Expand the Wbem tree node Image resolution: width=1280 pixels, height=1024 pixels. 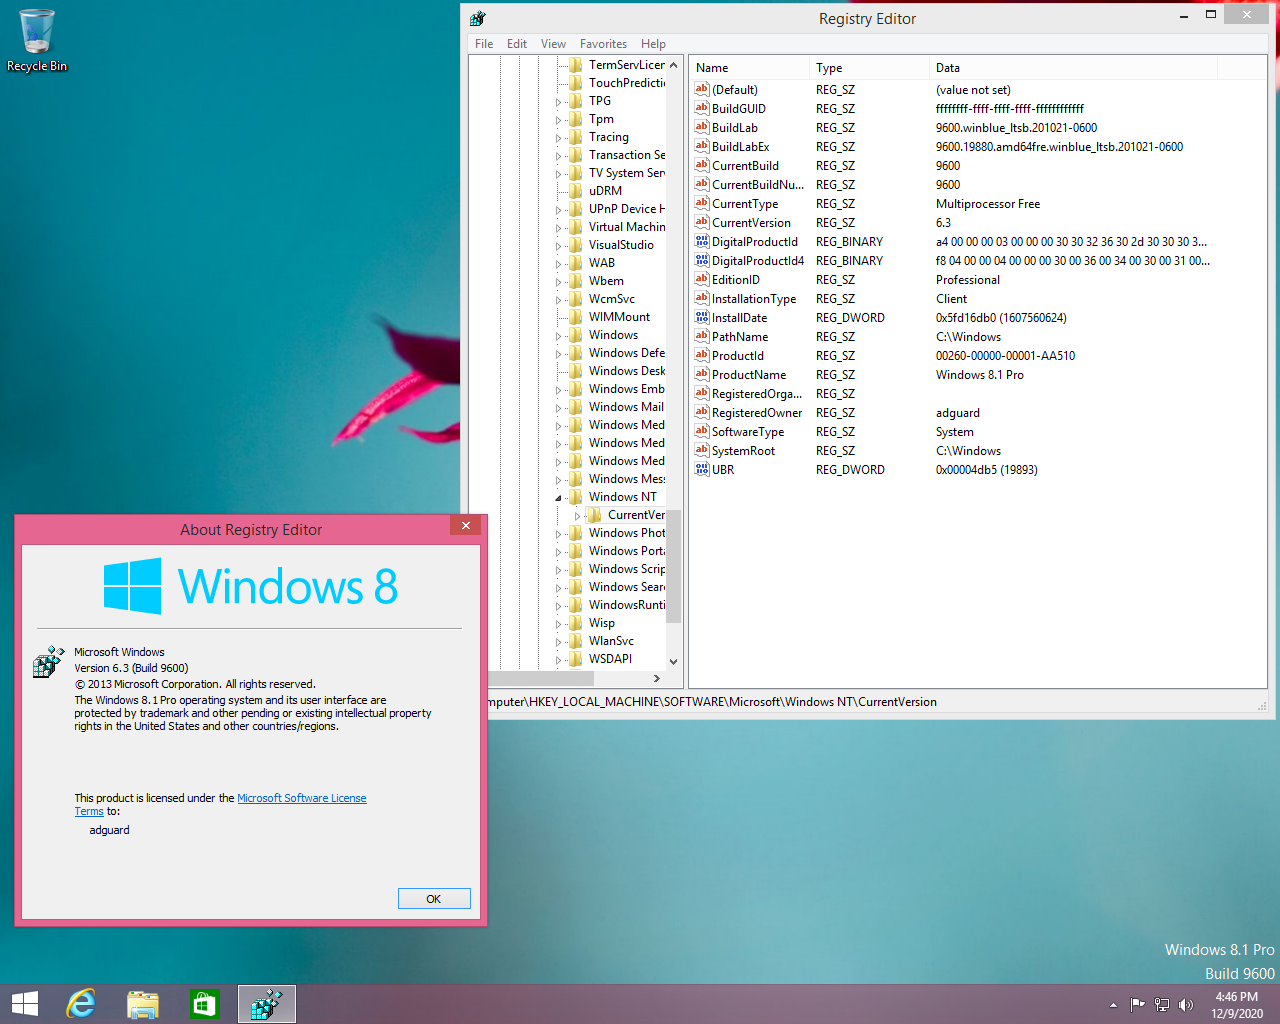click(x=559, y=281)
